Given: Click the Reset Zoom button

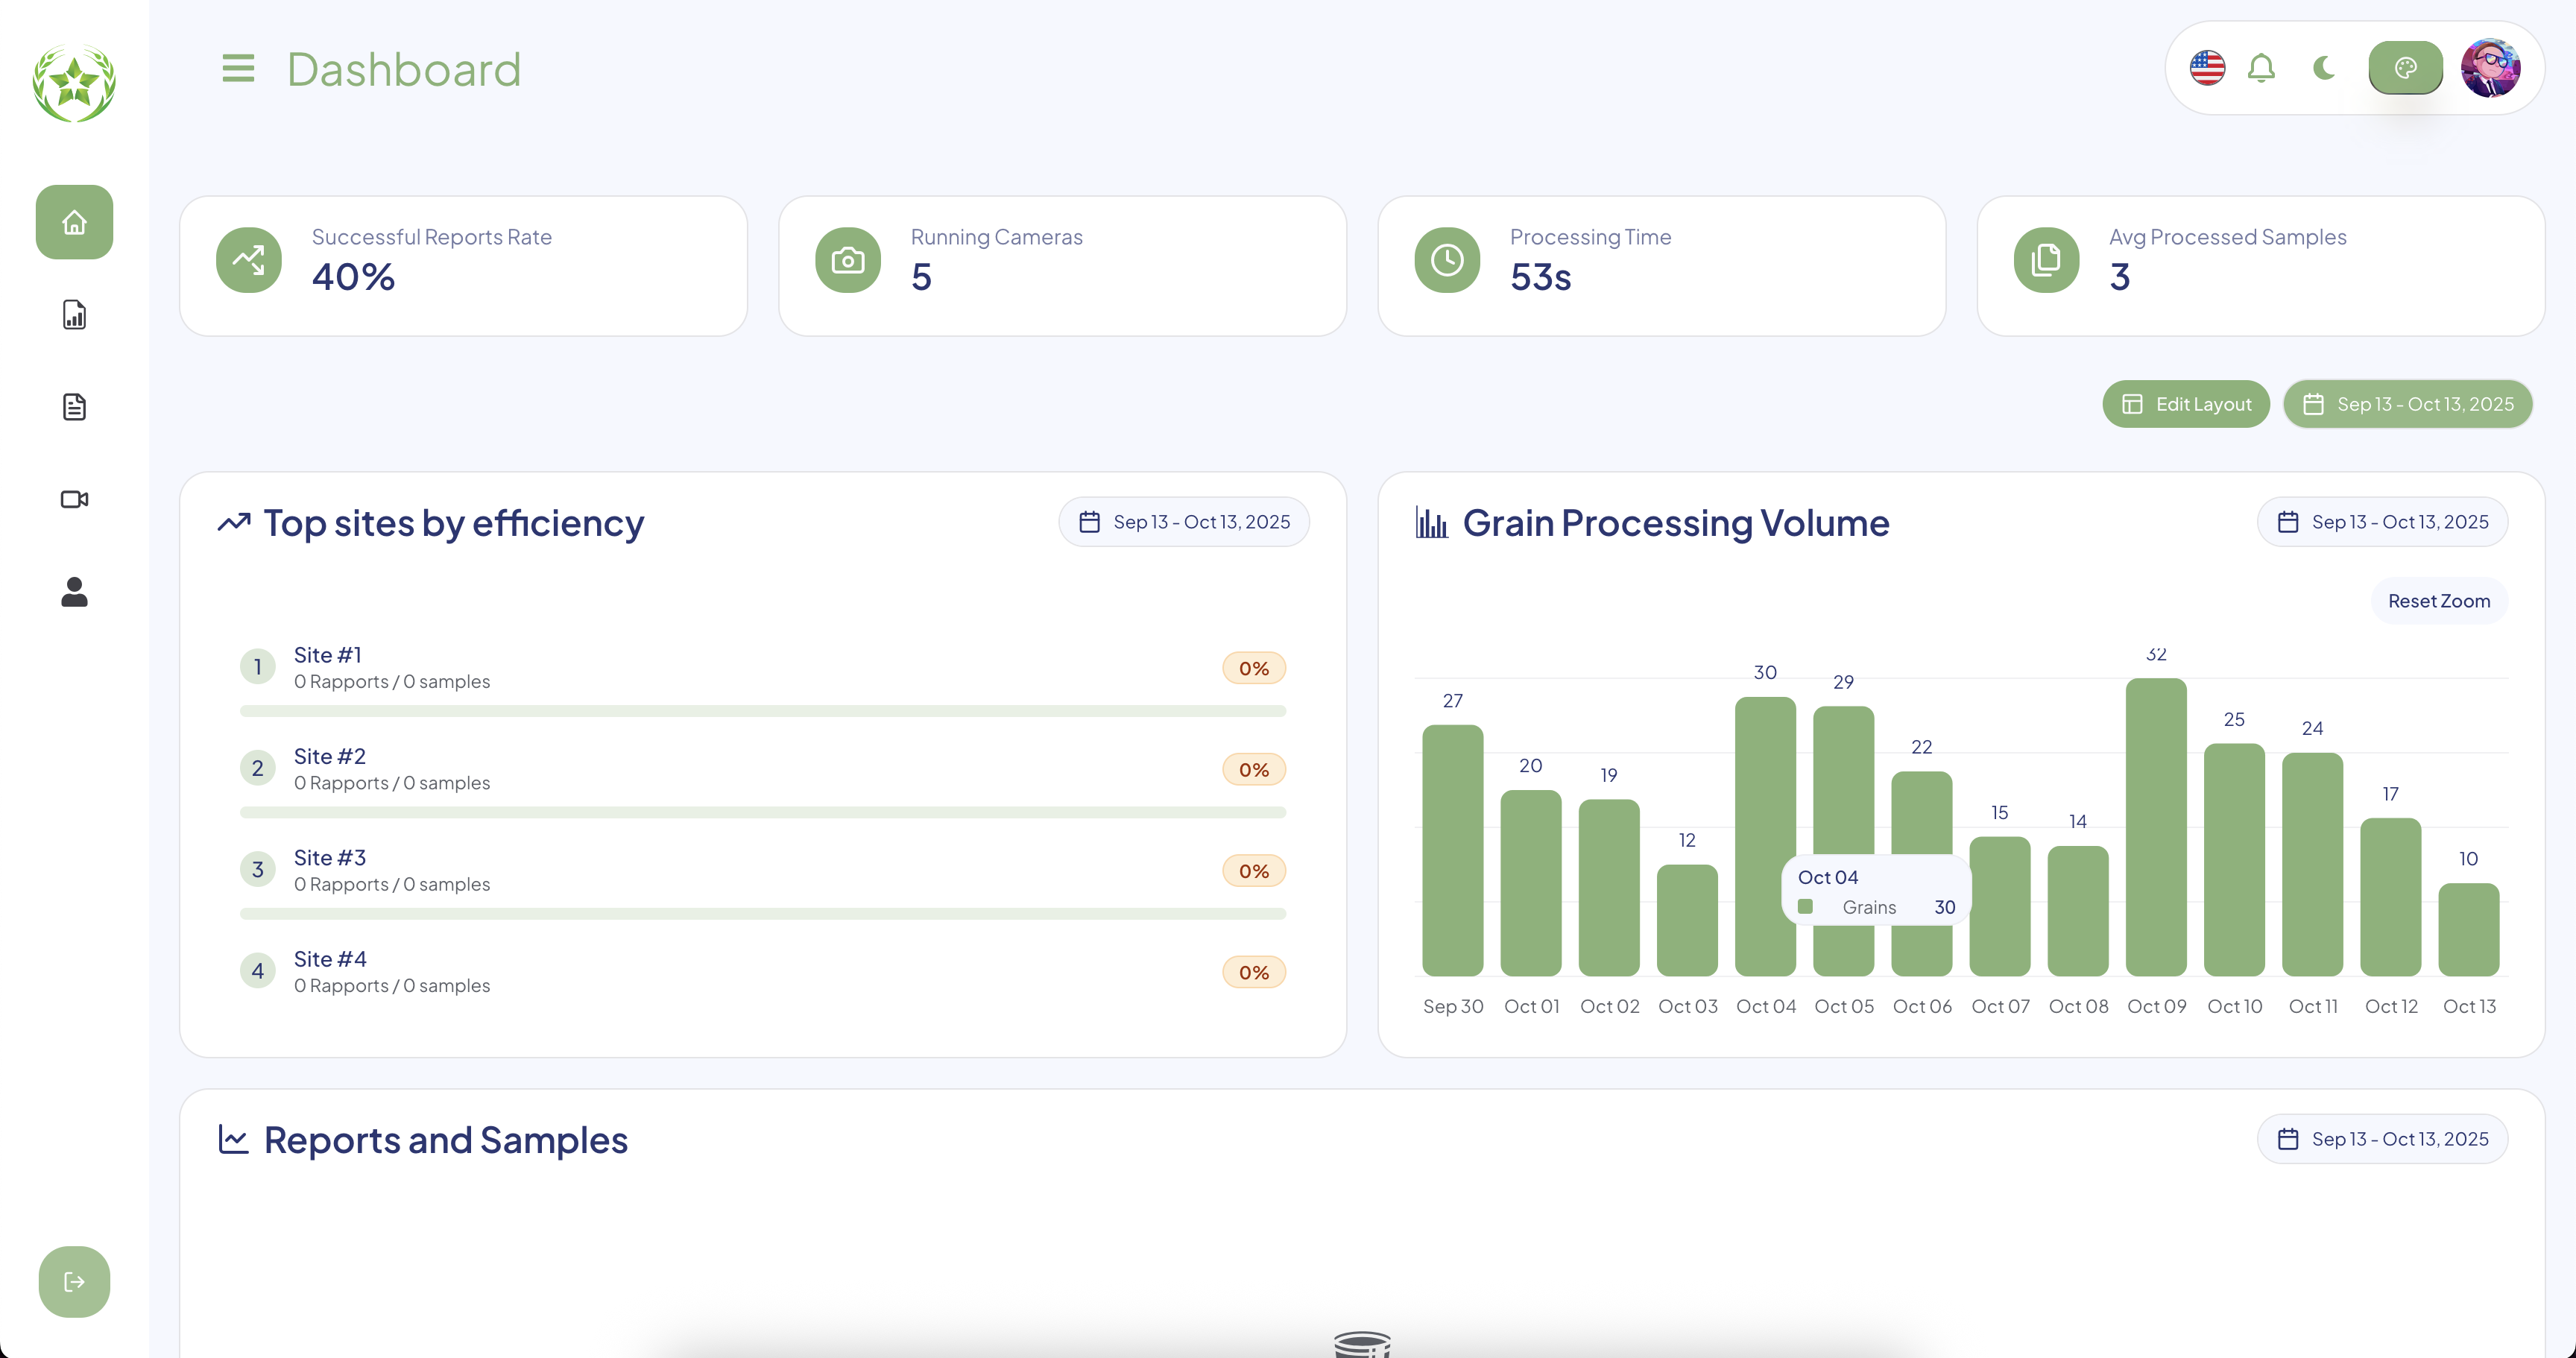Looking at the screenshot, I should click(x=2438, y=601).
